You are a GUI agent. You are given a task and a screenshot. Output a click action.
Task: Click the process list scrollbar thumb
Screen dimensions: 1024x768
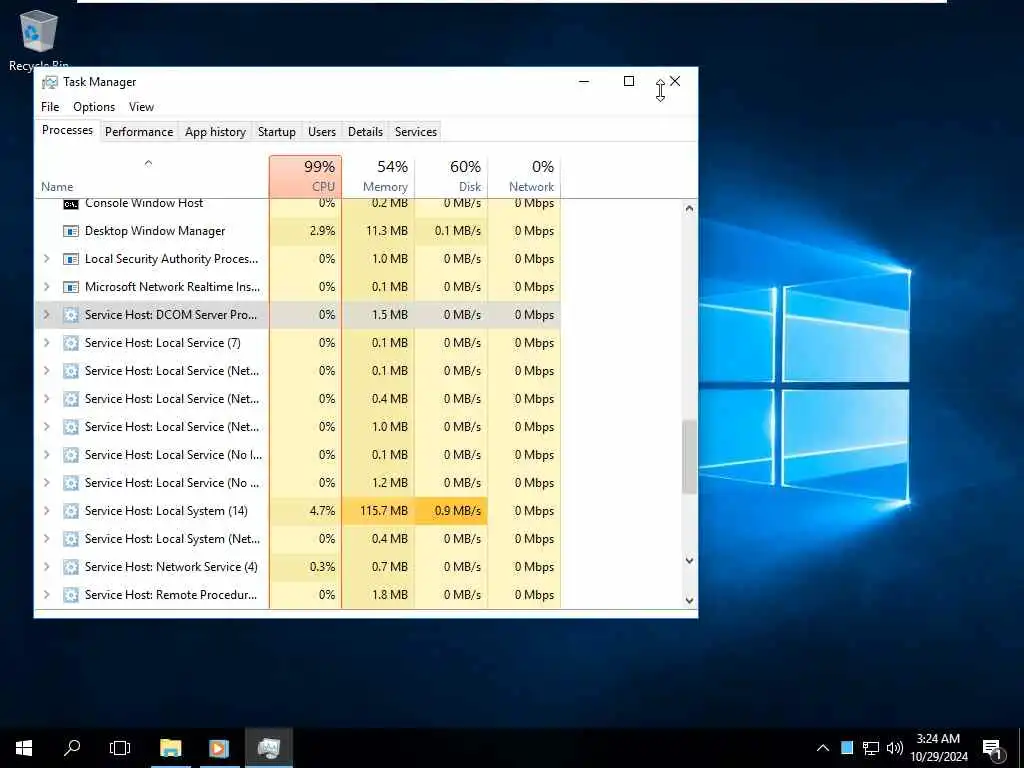pyautogui.click(x=689, y=456)
